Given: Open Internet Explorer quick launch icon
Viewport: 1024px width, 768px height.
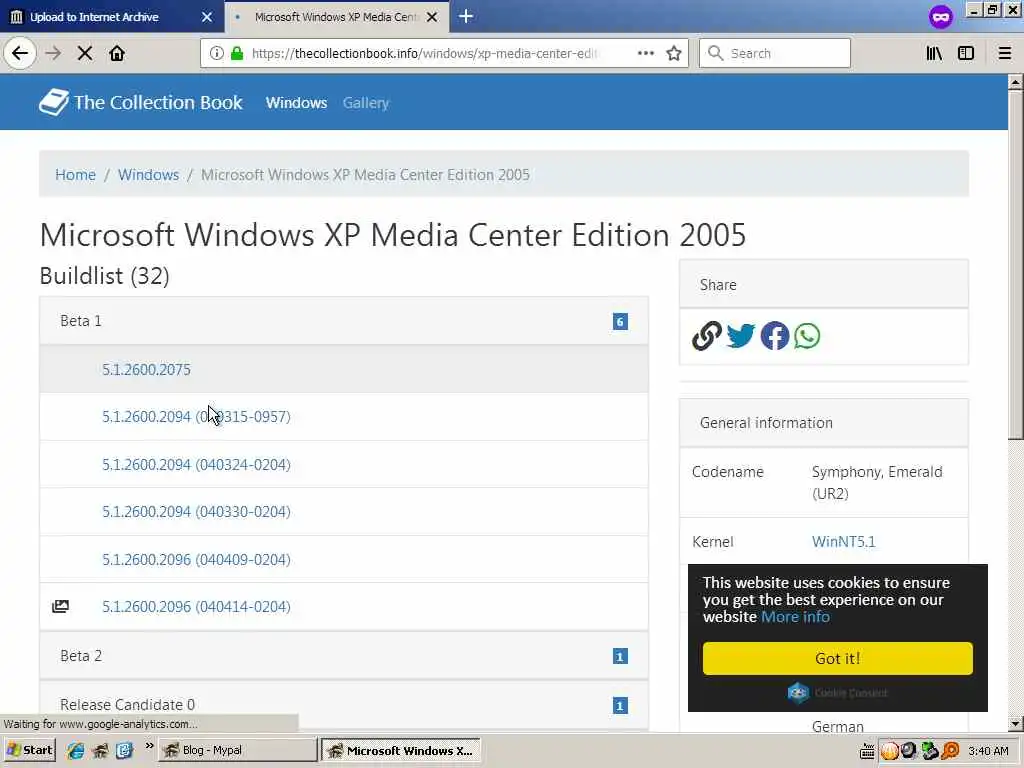Looking at the screenshot, I should 75,750.
